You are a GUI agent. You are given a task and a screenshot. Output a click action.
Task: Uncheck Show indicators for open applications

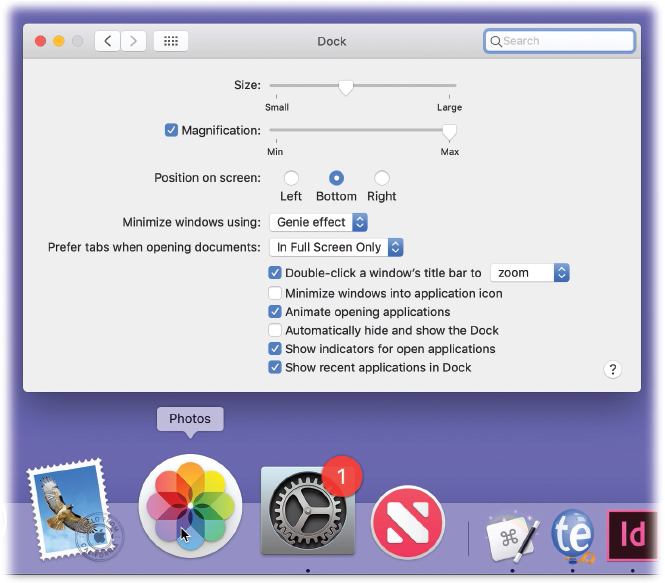point(275,349)
